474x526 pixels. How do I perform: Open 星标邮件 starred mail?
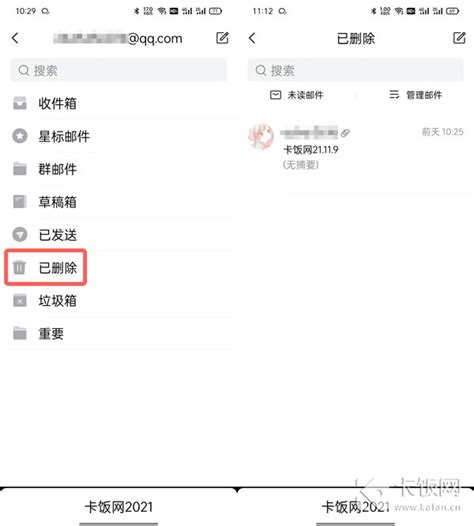119,136
